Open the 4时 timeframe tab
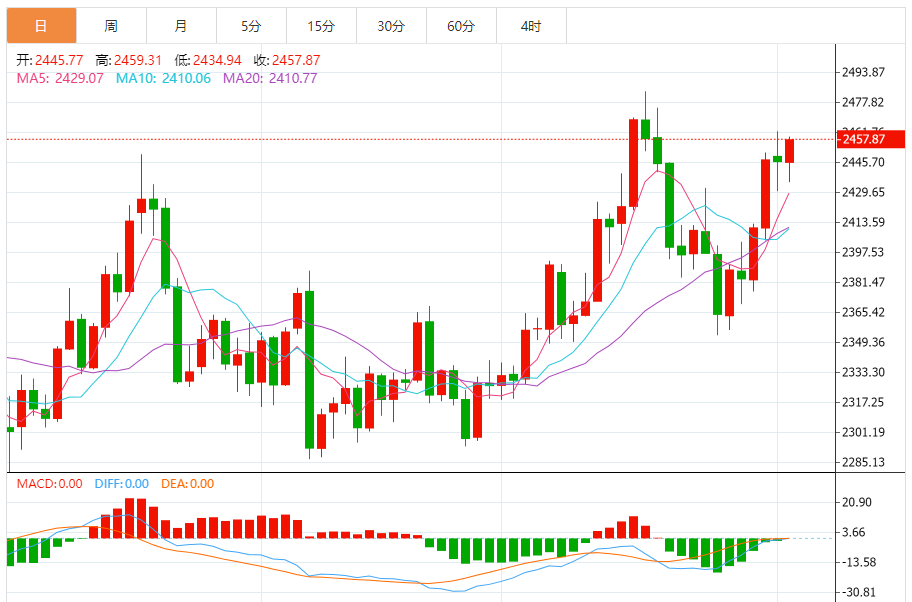 (531, 26)
